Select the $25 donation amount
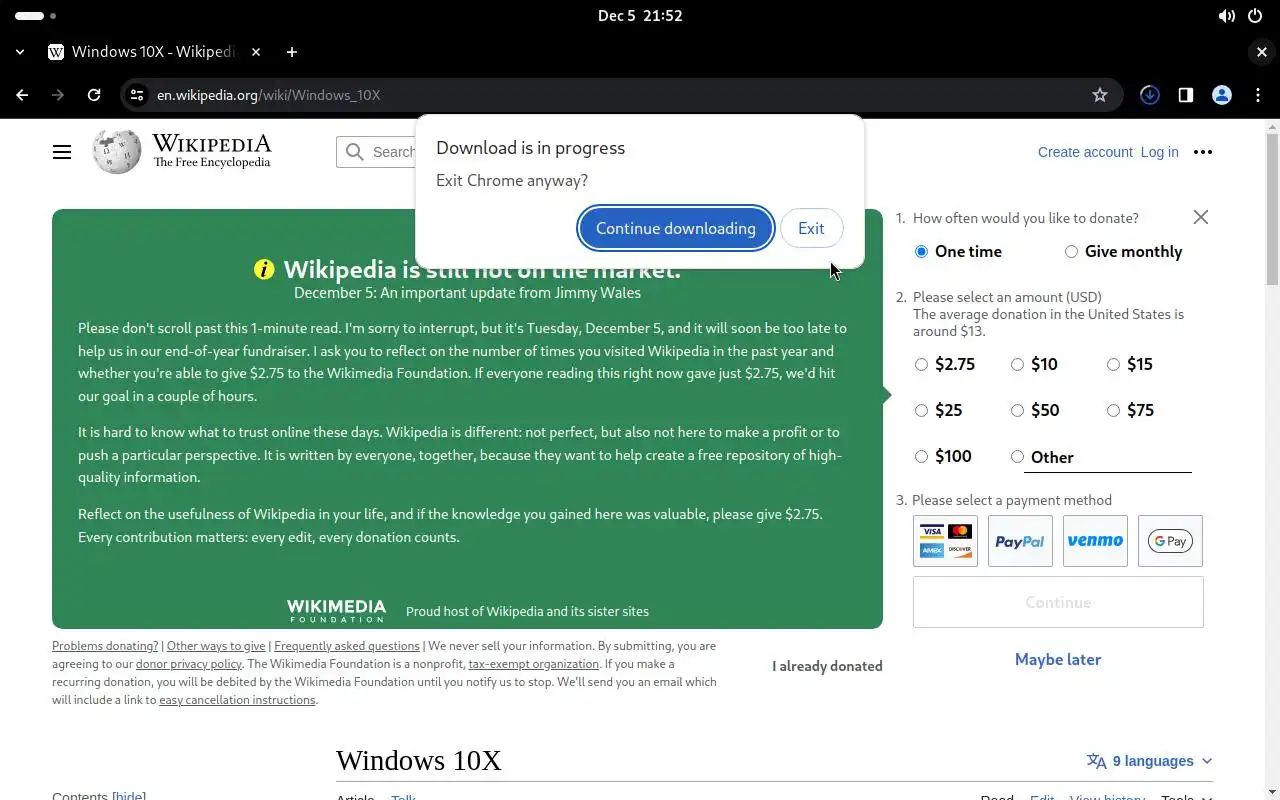The image size is (1280, 800). [x=921, y=411]
